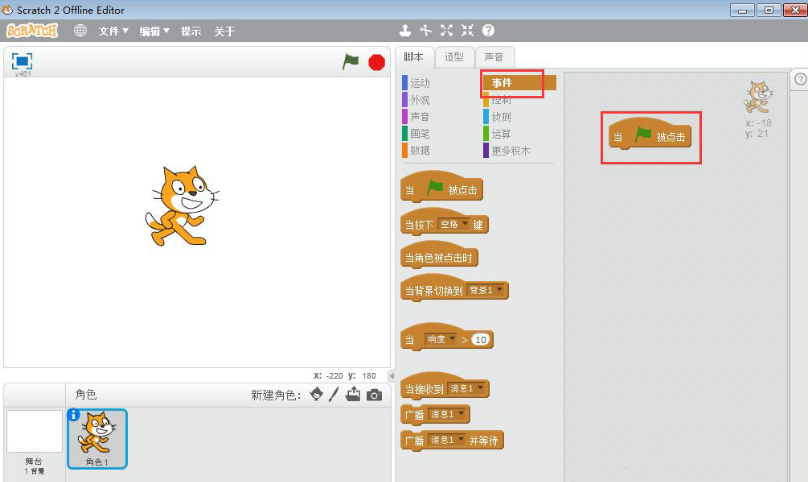This screenshot has height=482, width=808.
Task: Upload sprite from file icon
Action: click(353, 394)
